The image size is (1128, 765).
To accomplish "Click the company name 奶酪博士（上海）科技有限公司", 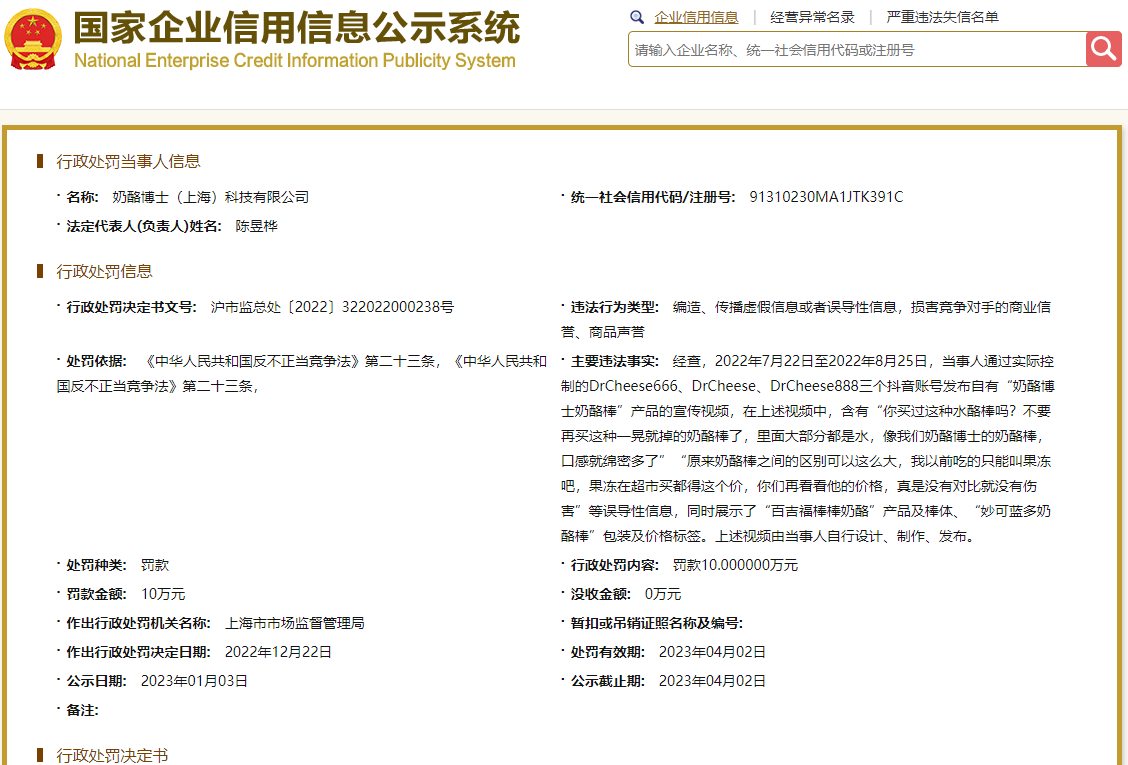I will click(211, 197).
